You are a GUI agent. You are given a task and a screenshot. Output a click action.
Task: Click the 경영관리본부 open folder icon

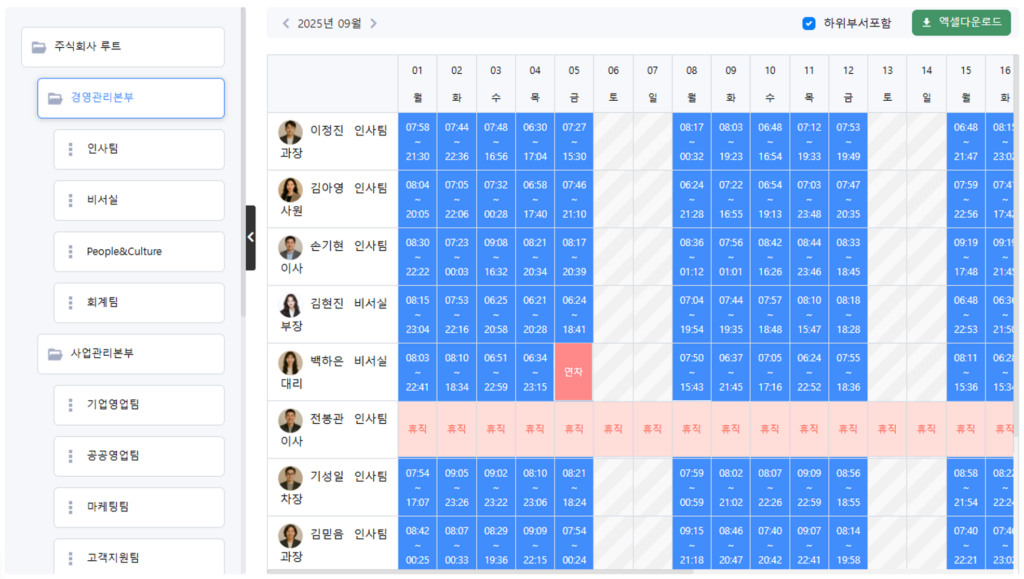pyautogui.click(x=55, y=98)
